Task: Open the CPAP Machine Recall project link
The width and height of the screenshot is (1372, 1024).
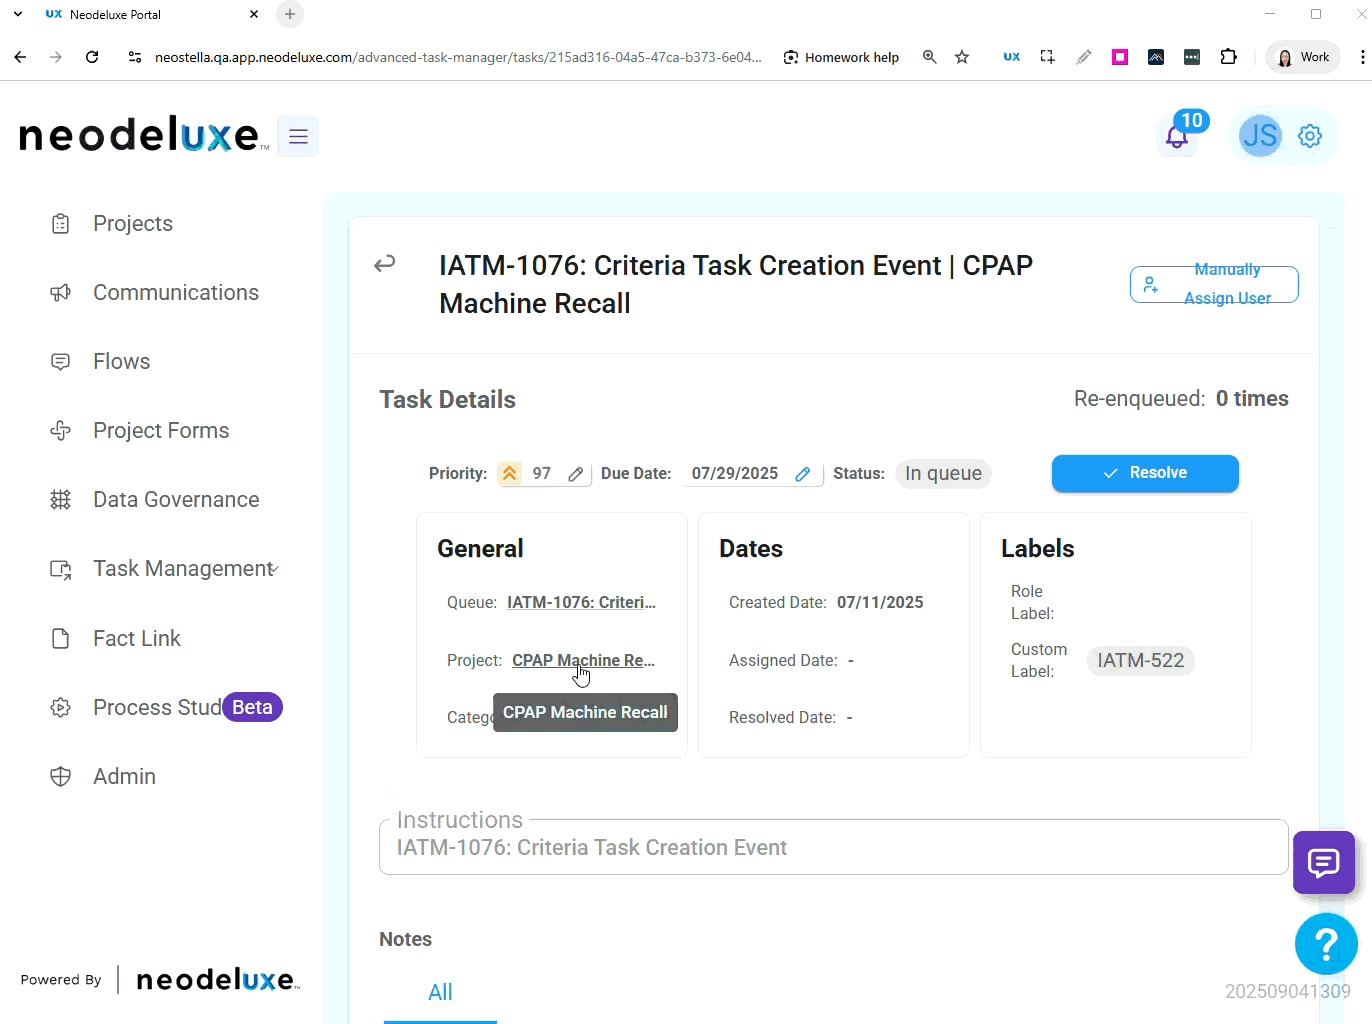Action: [x=583, y=661]
